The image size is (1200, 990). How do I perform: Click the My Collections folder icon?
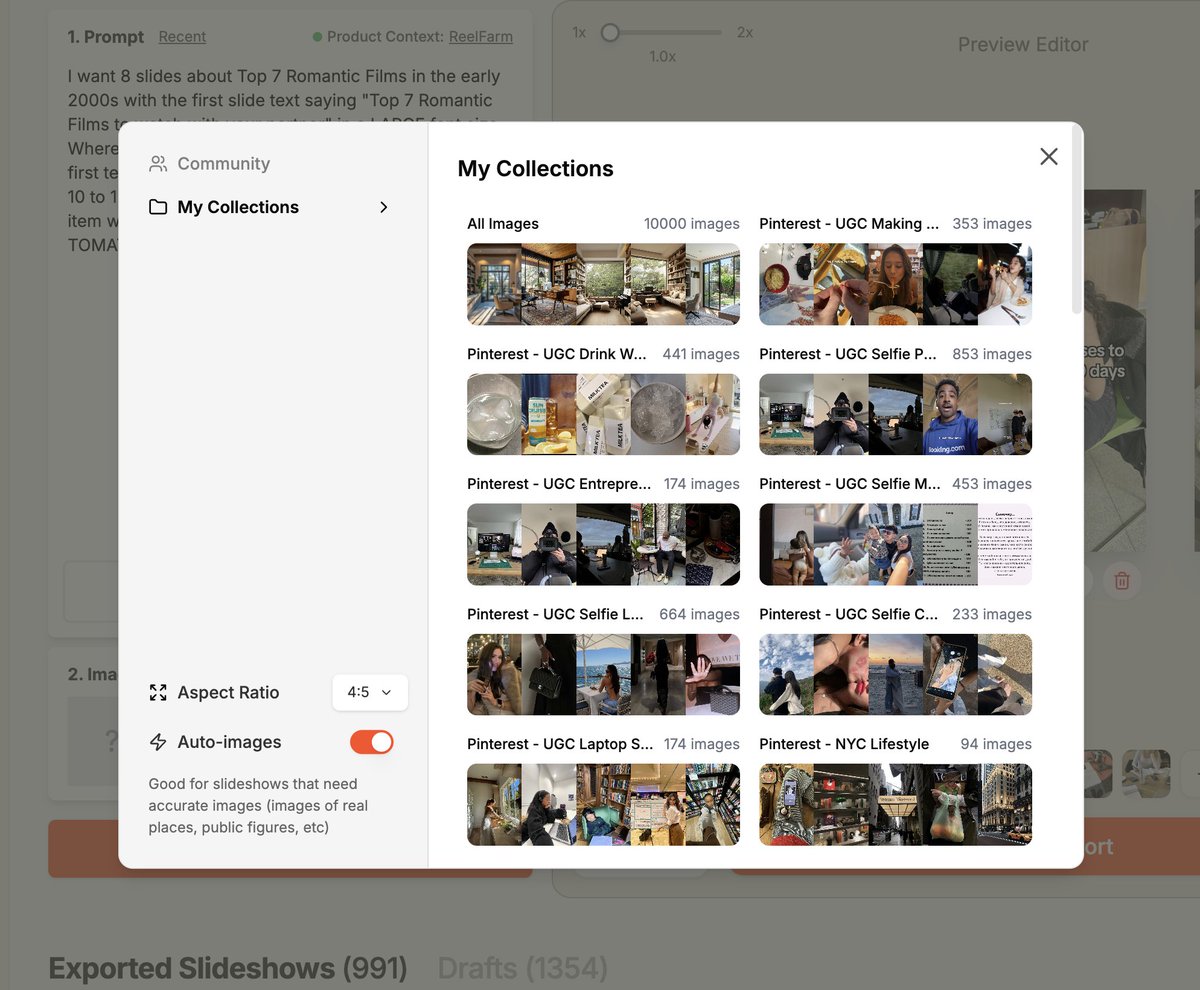(x=158, y=207)
